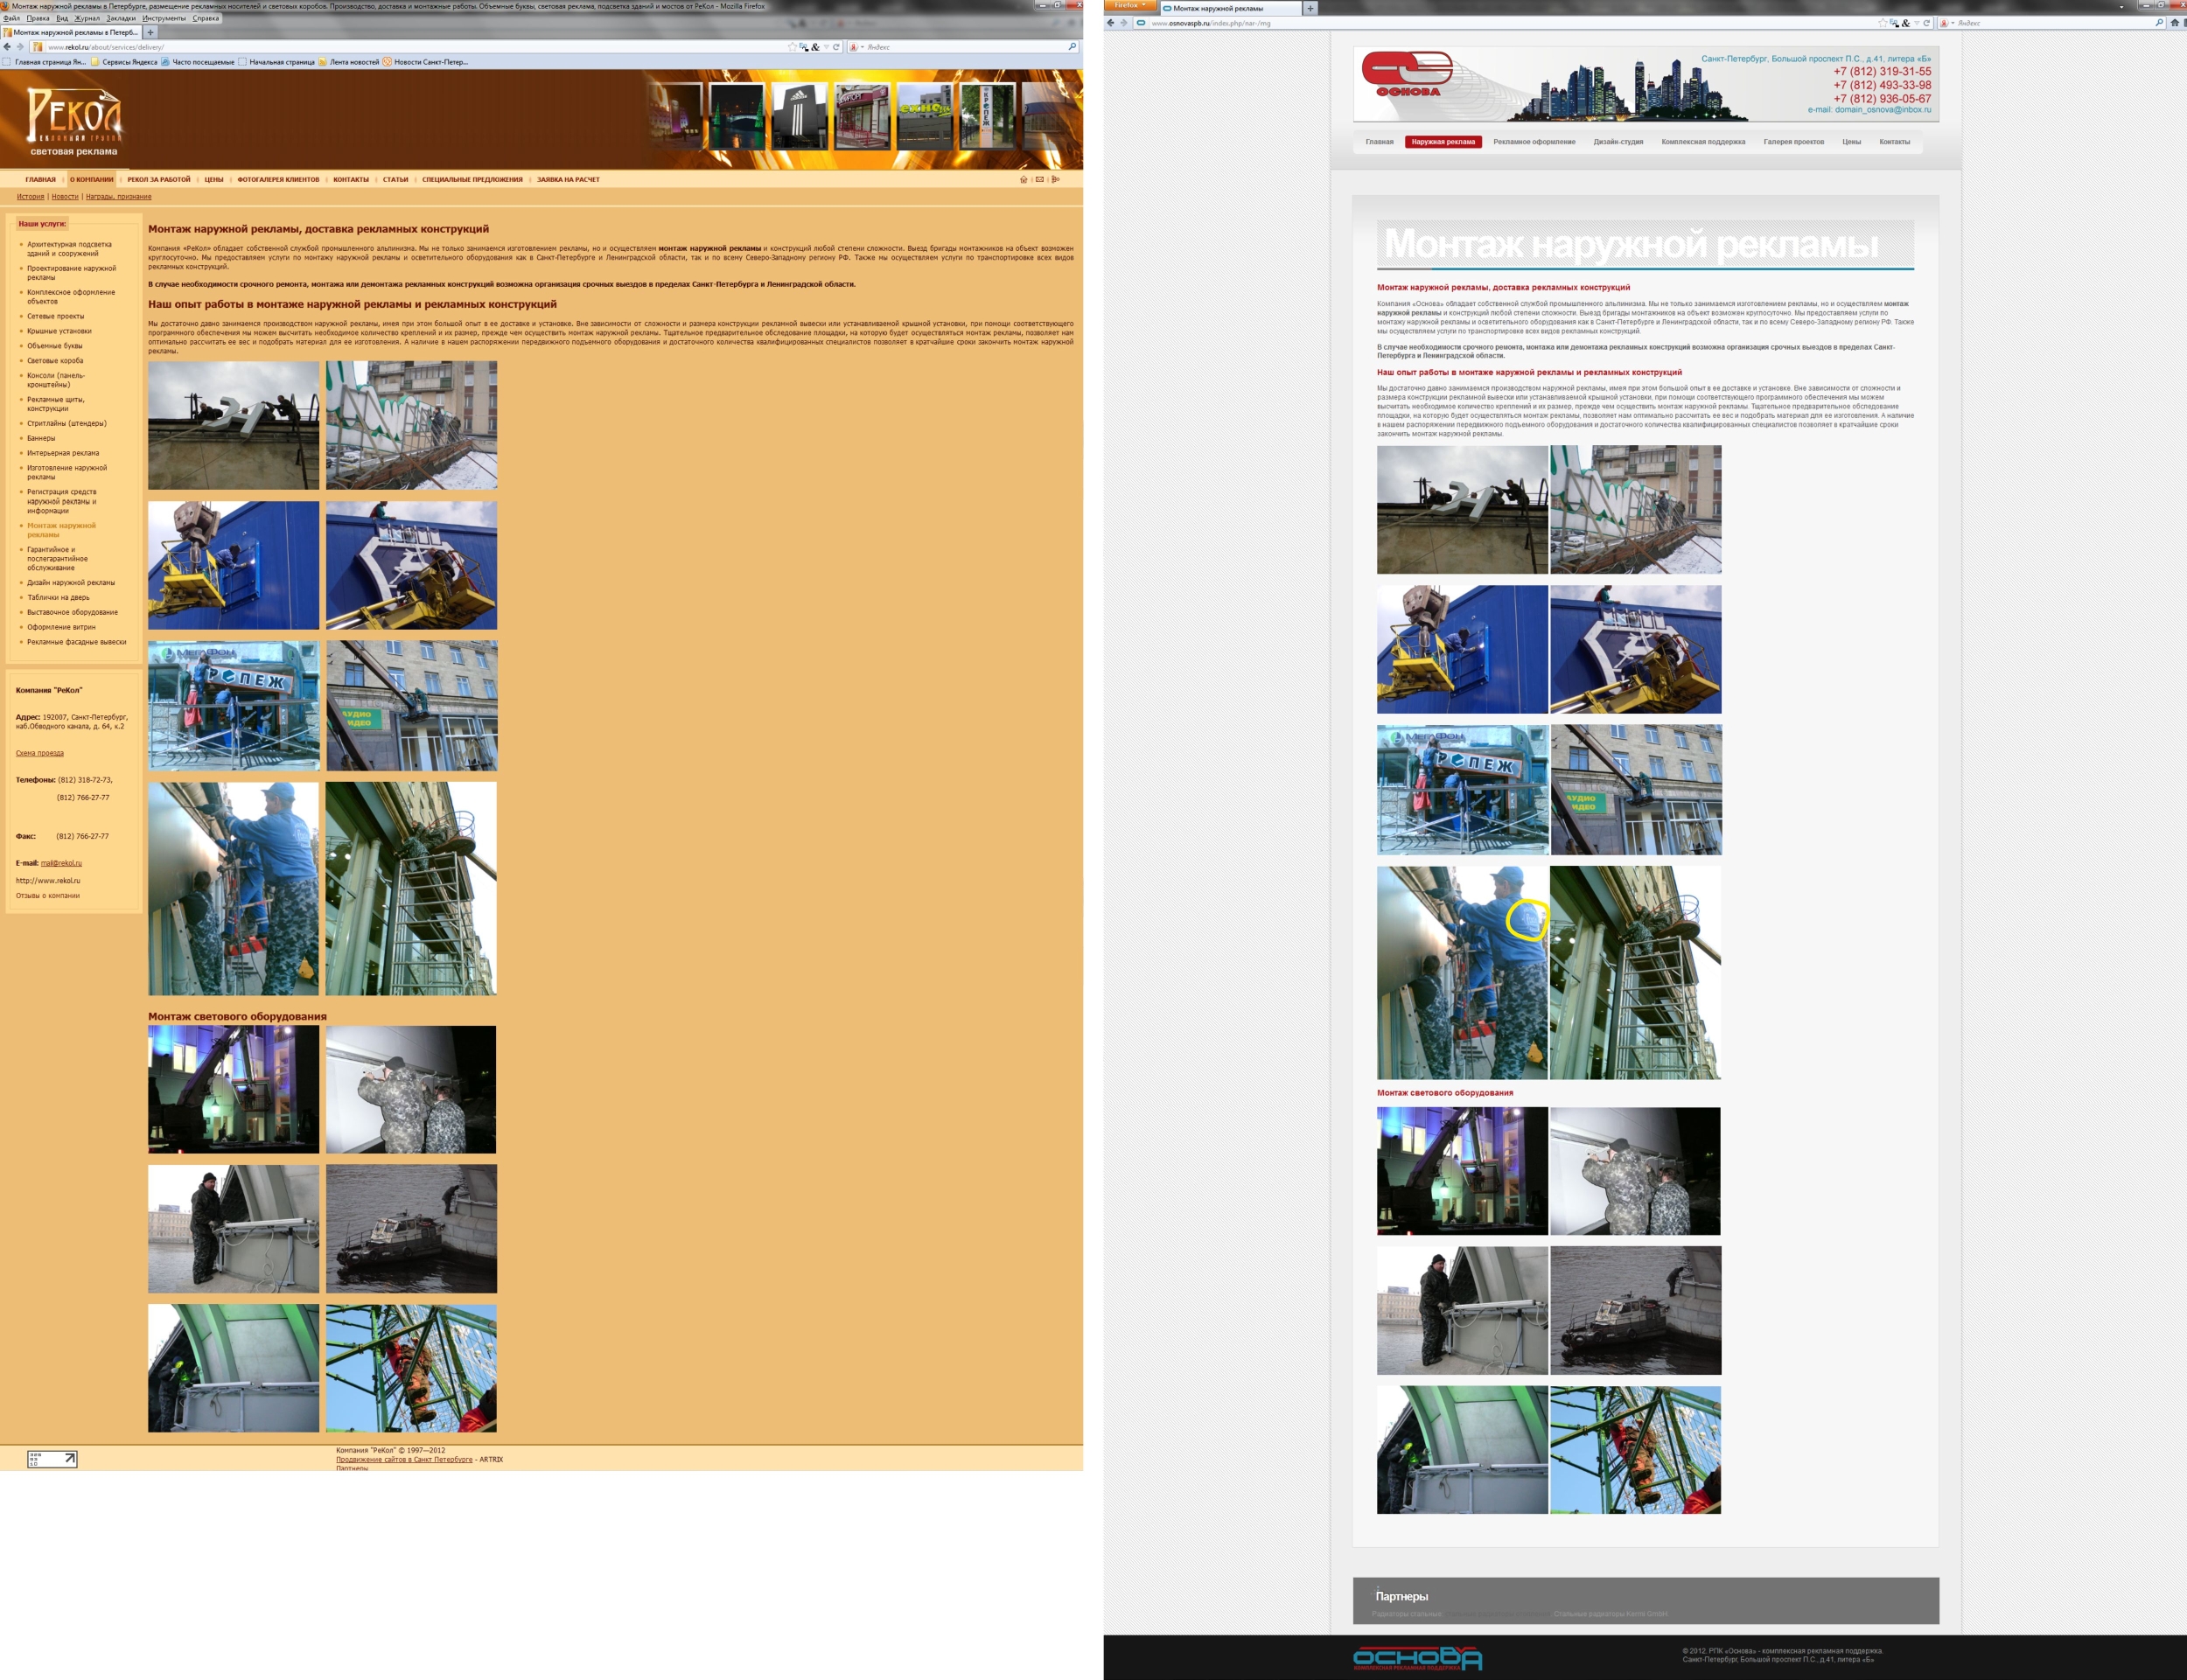Open new tab in osnovaspb.ru browser window
The image size is (2187, 1680).
1310,8
